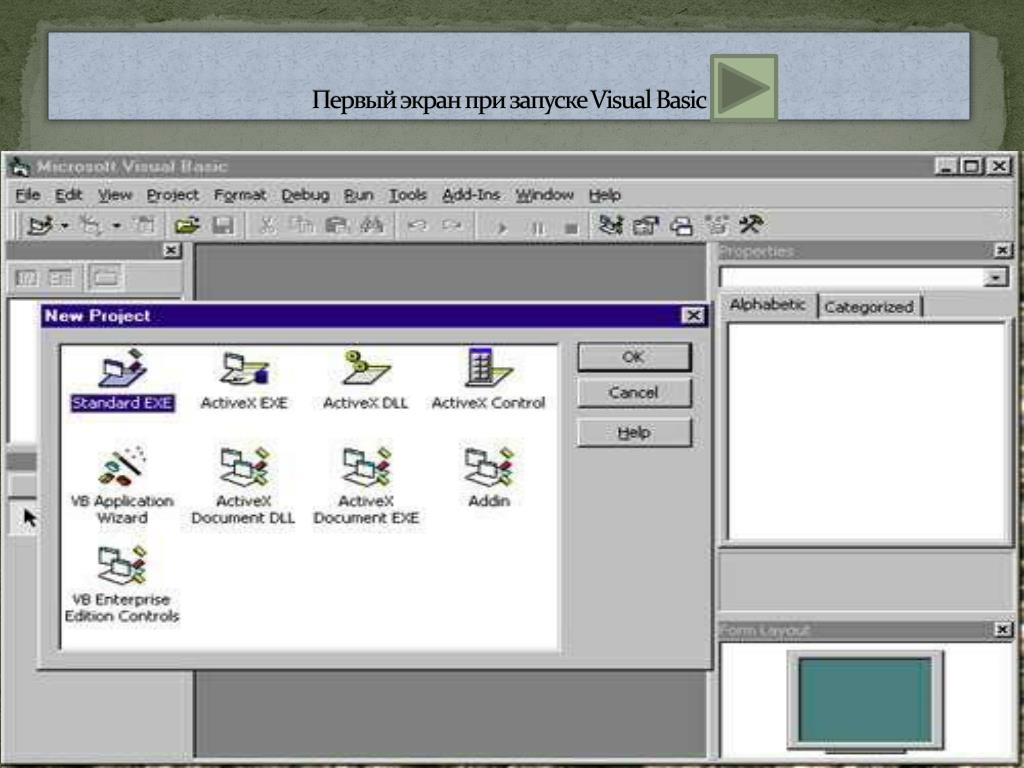Click Cancel in New Project dialog
1024x768 pixels.
633,393
